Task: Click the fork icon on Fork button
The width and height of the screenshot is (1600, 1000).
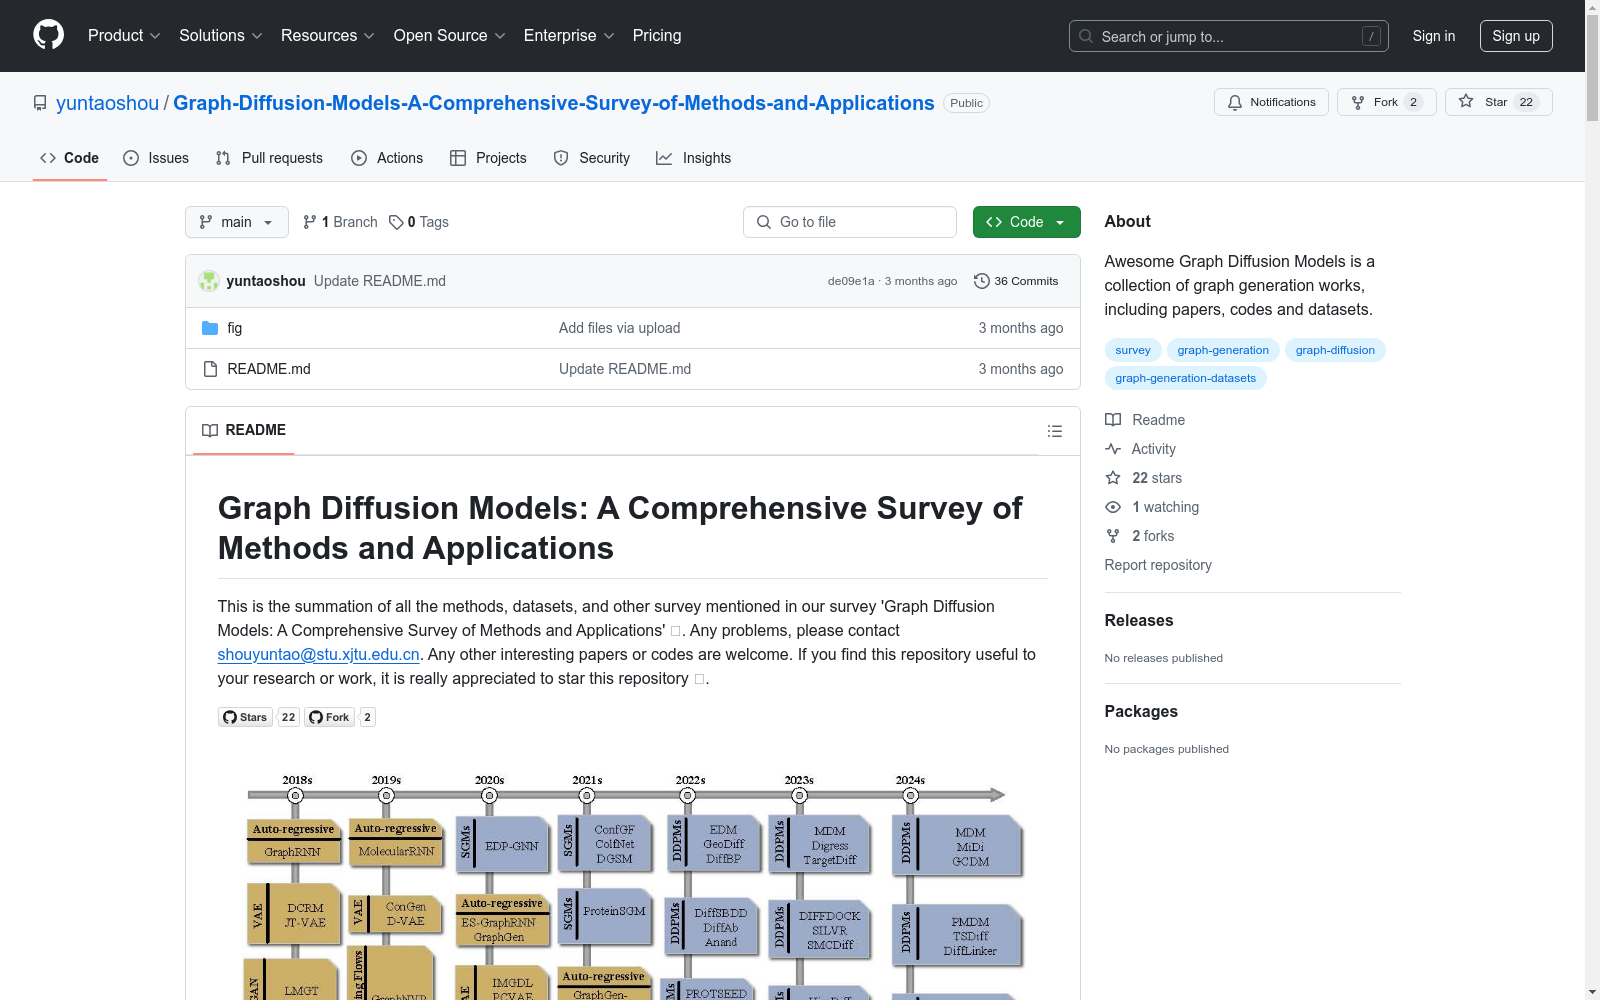Action: [1357, 101]
